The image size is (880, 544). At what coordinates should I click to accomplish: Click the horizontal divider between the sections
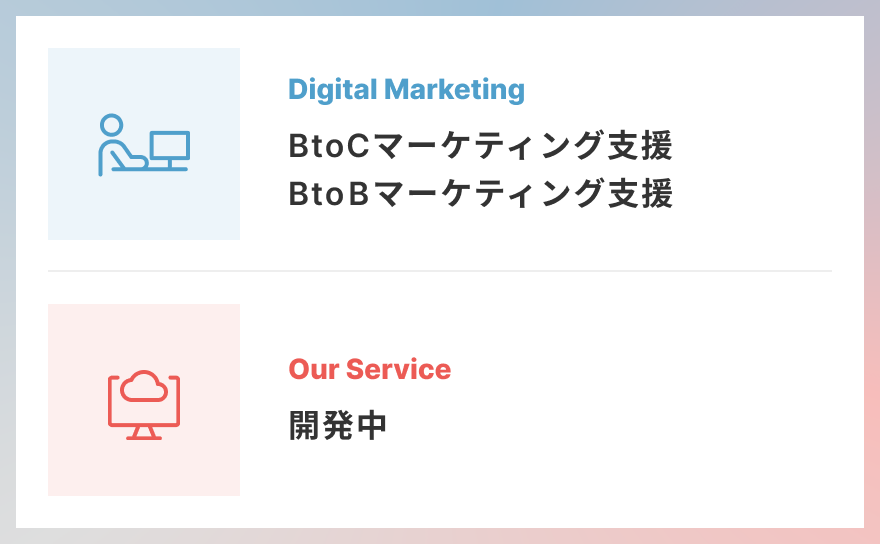tap(440, 271)
